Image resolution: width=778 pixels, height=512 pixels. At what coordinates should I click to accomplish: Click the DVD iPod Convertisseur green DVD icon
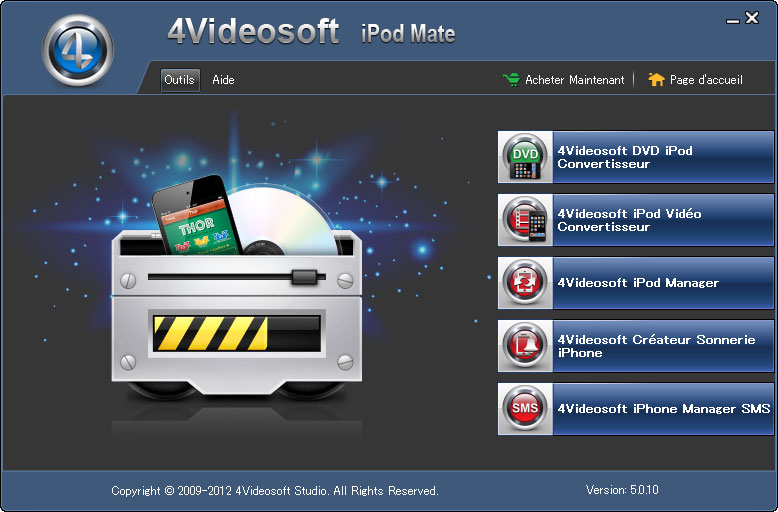tap(525, 157)
